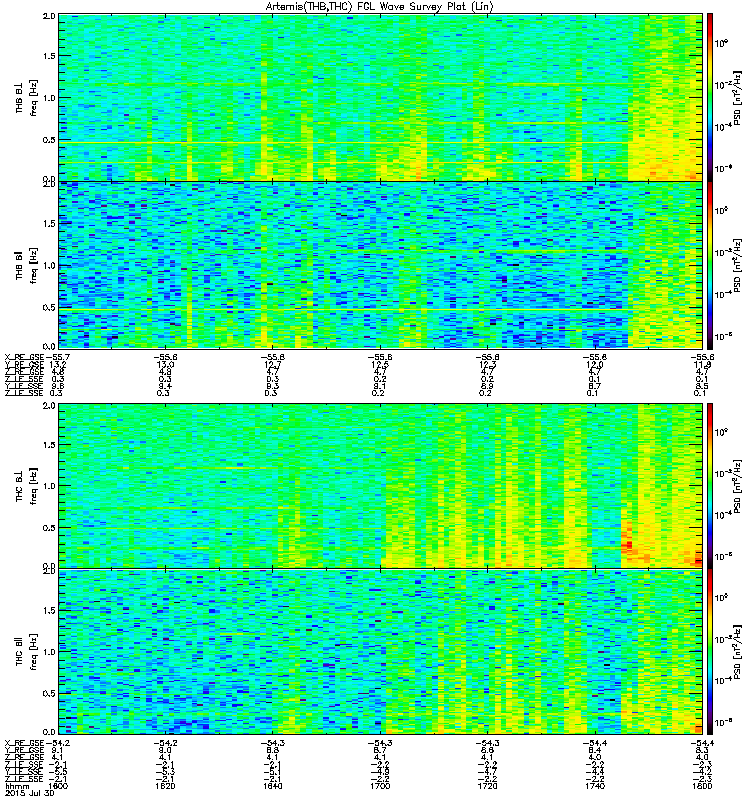Click the THB B∥ freq [Hz] axis label

(x=27, y=265)
